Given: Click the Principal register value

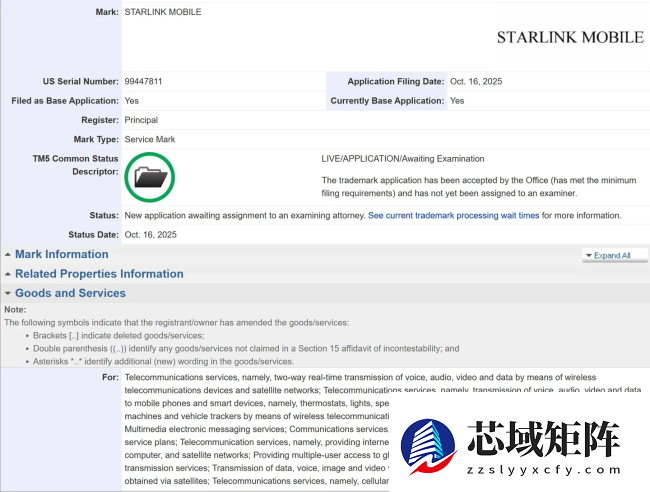Looking at the screenshot, I should tap(141, 120).
